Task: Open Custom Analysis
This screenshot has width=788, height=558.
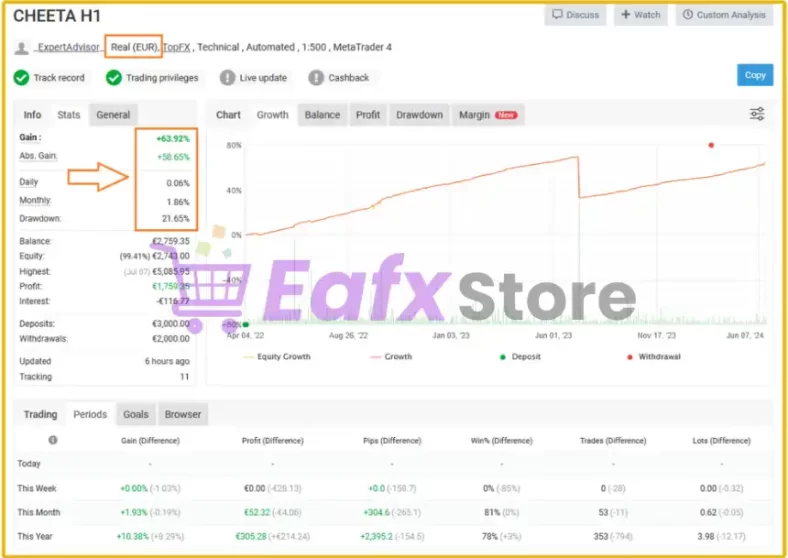Action: (724, 15)
